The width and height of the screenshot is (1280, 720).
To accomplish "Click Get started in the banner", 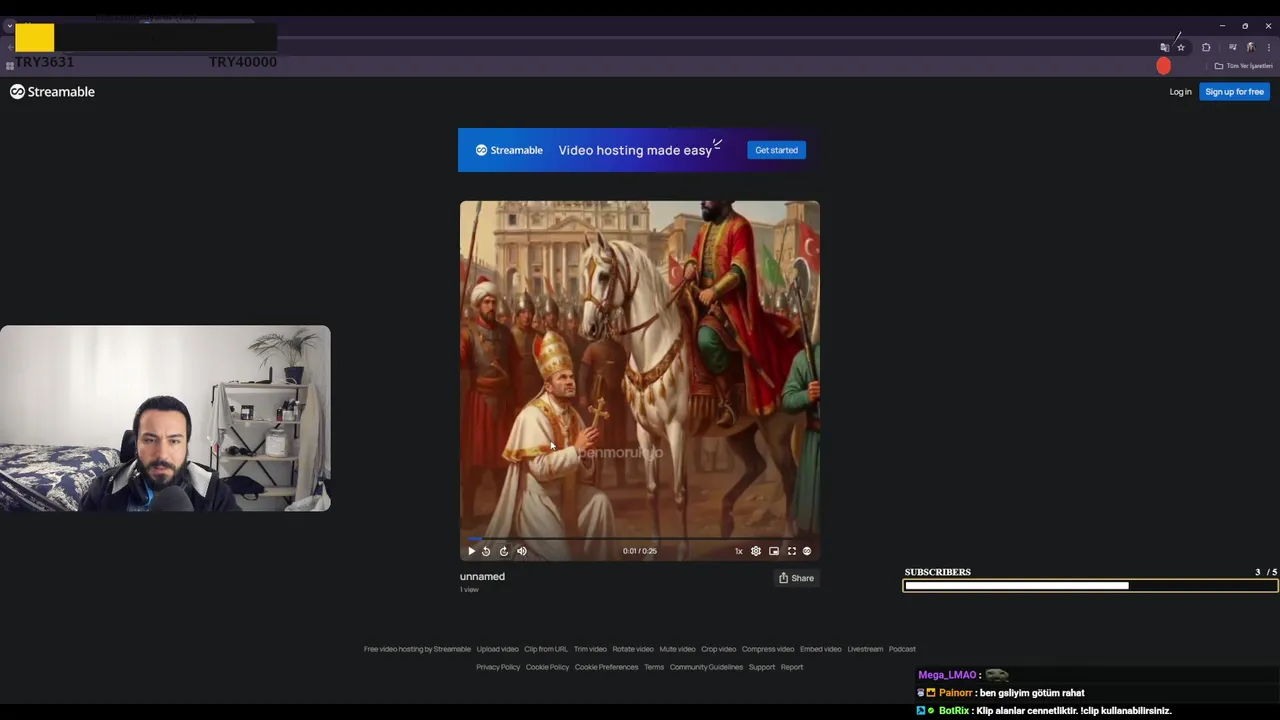I will pos(776,150).
